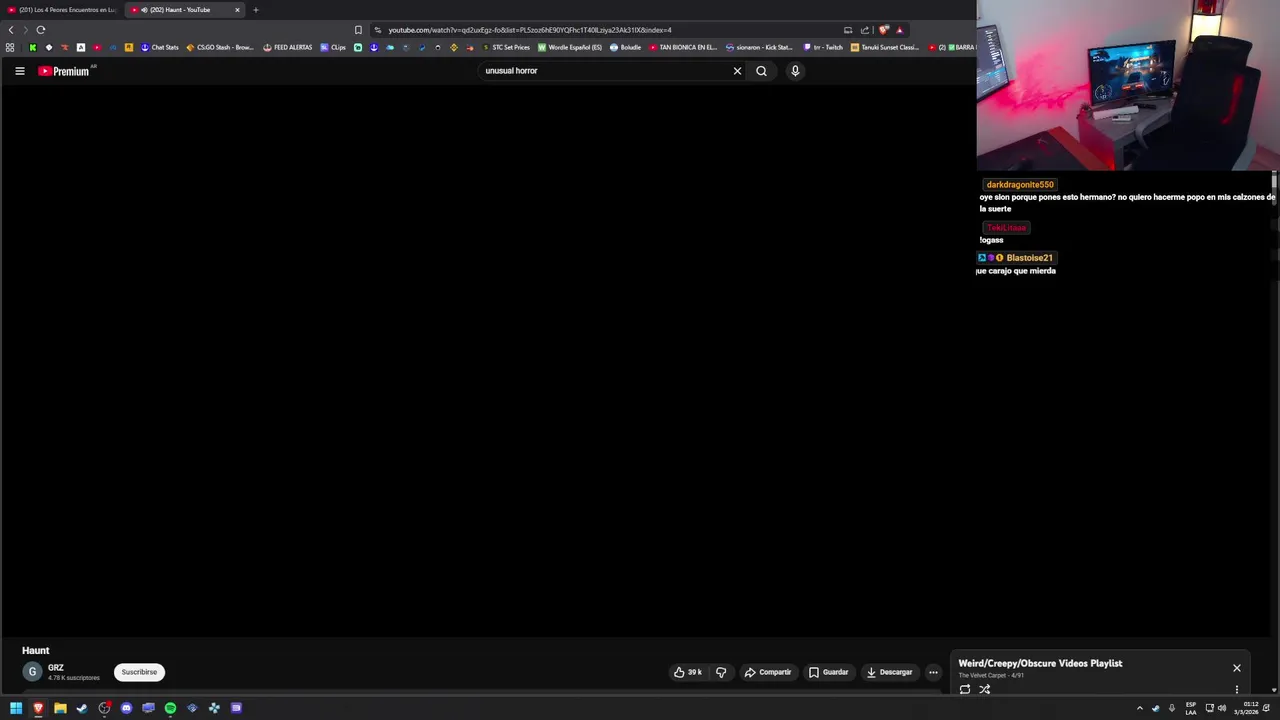
Task: Open the FEED ALERTAS bookmark
Action: [288, 47]
